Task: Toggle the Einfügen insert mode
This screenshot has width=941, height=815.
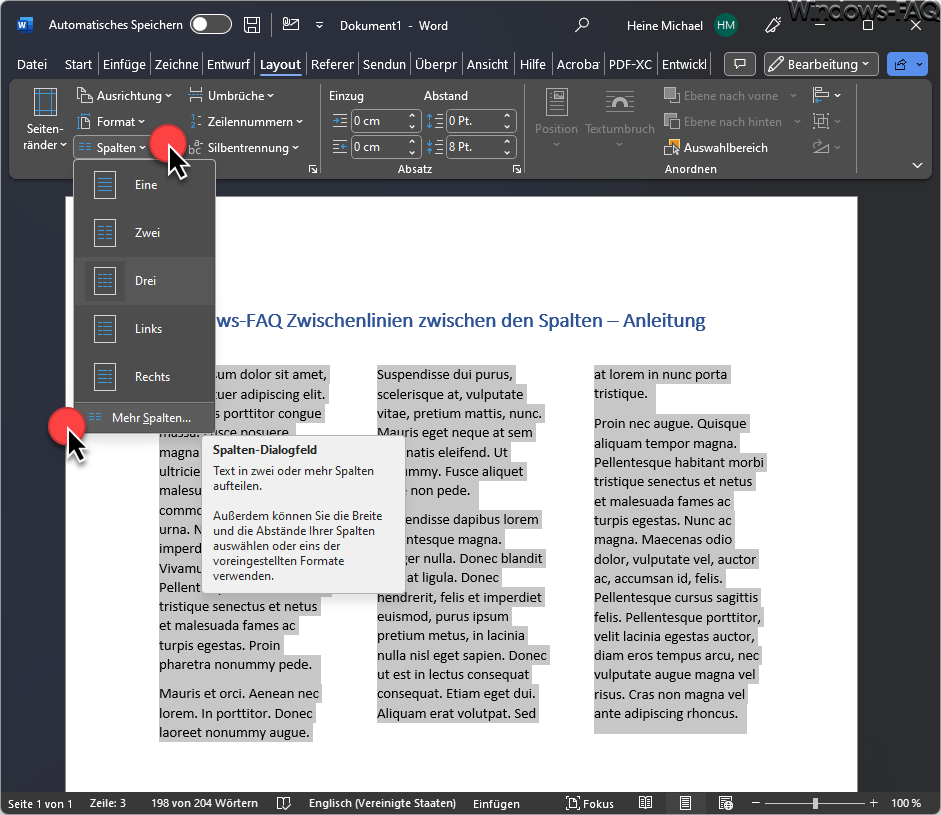Action: point(496,804)
